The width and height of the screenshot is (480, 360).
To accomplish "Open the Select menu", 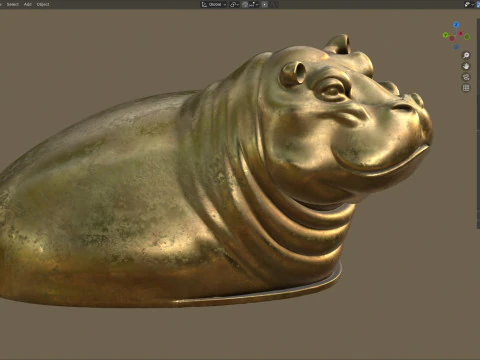I will (13, 4).
